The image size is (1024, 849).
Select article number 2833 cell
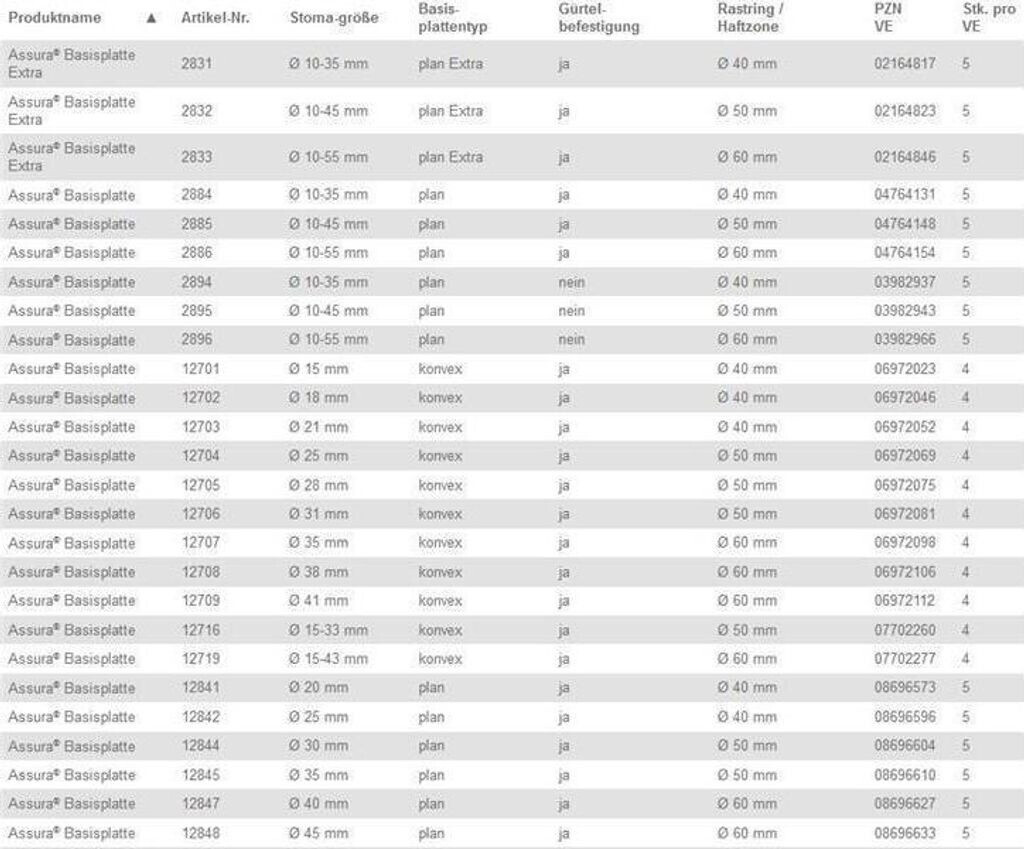point(197,157)
